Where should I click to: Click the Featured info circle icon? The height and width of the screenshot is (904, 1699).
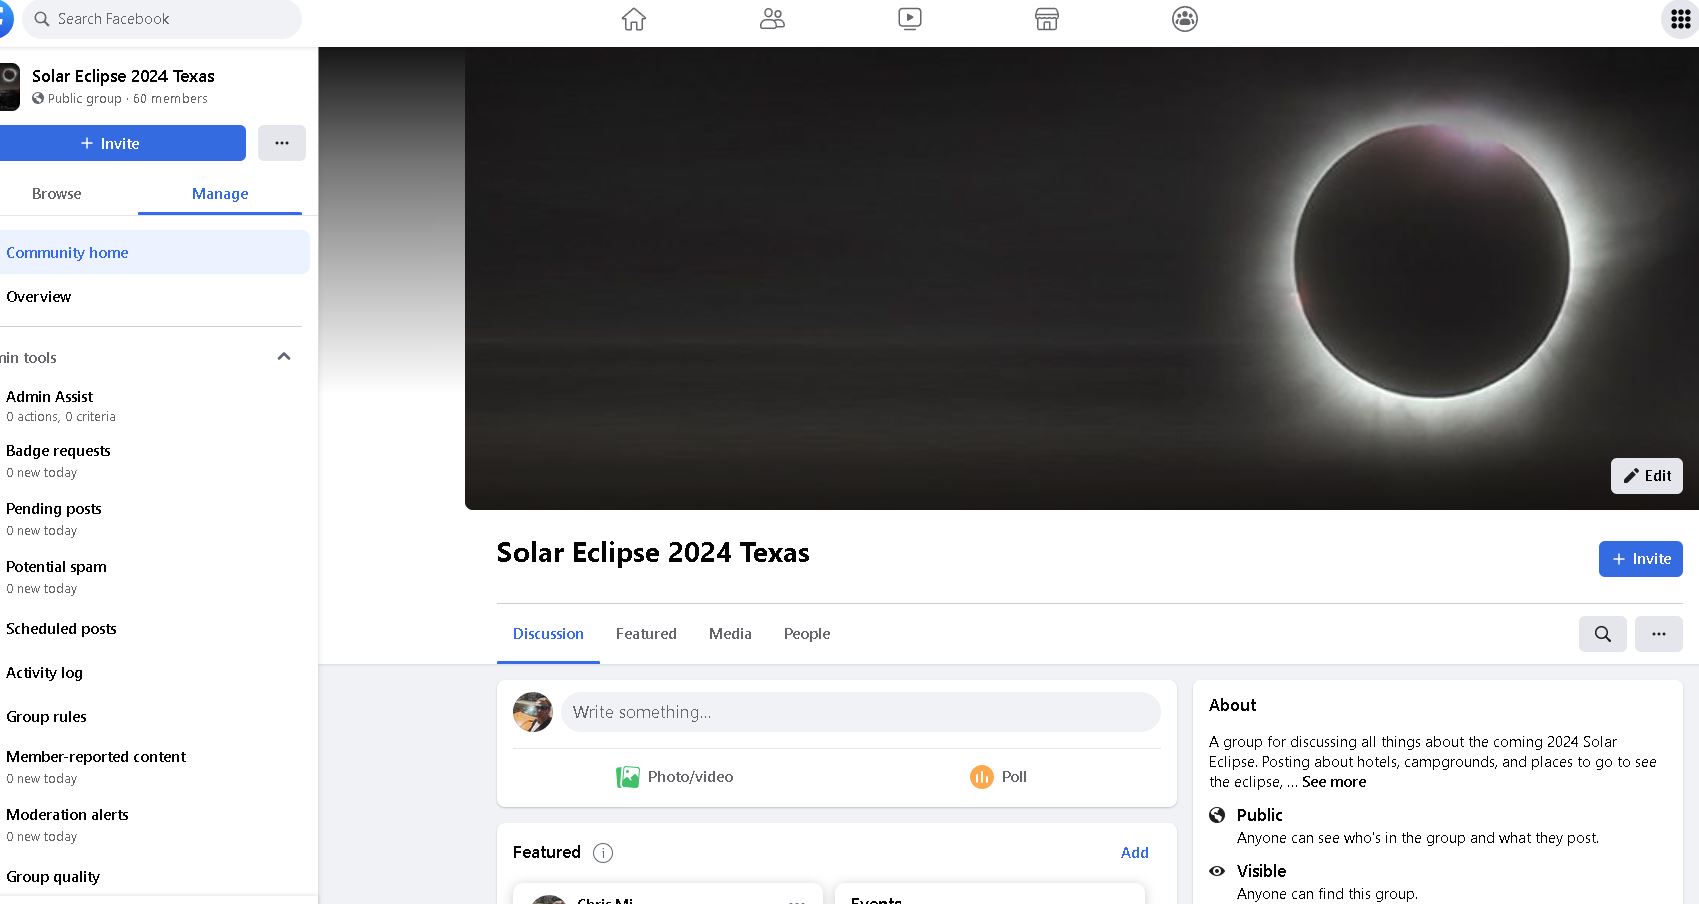coord(603,853)
